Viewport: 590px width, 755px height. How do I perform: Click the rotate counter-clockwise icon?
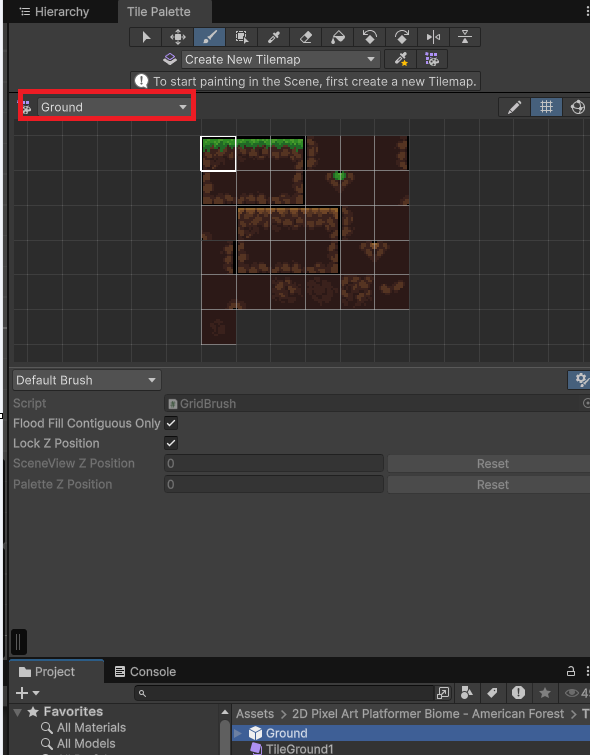369,37
